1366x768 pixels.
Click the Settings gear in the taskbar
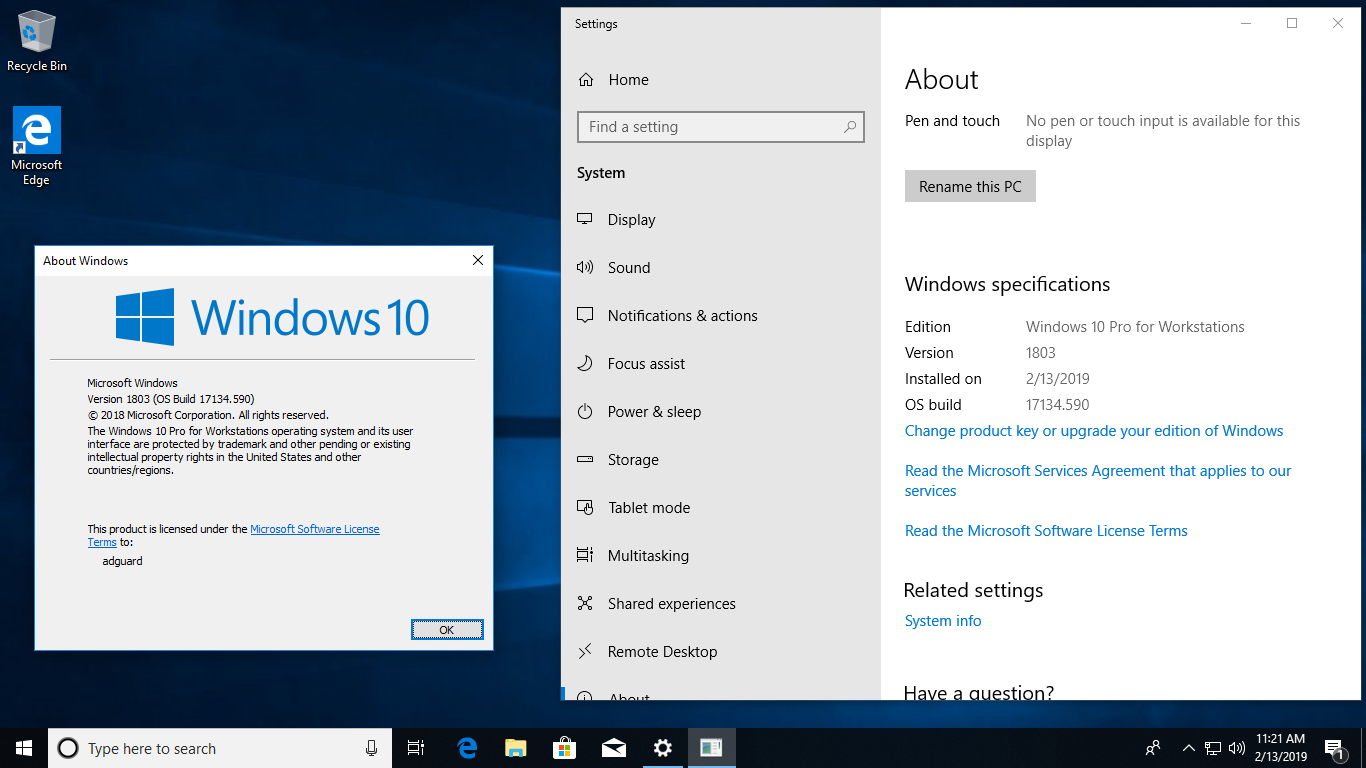(x=663, y=748)
